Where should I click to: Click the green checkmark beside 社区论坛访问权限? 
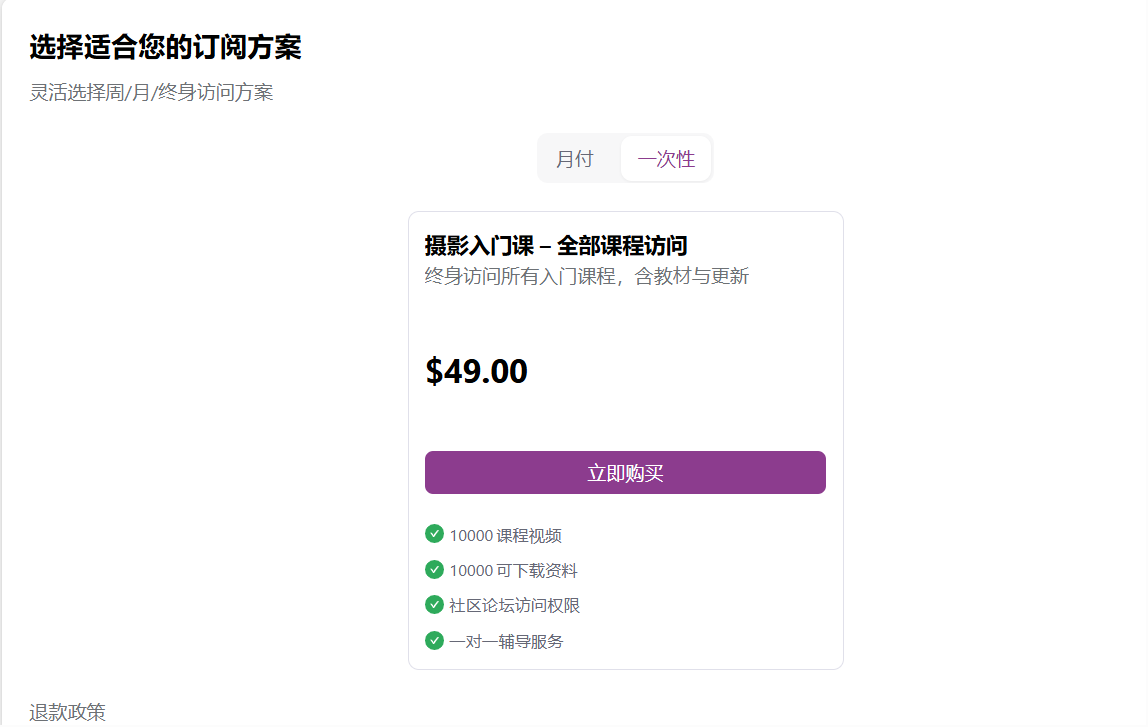[x=434, y=605]
